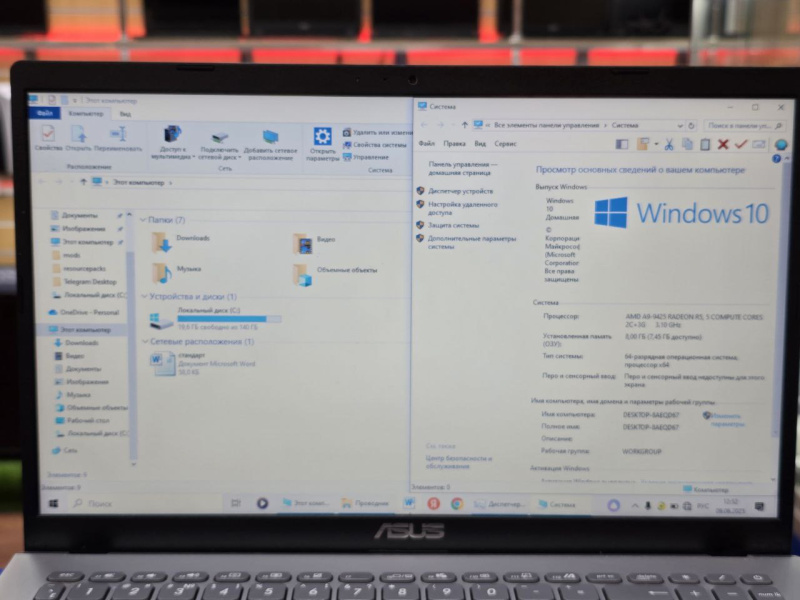Open Файл menu in the System window
Viewport: 800px width, 600px height.
click(x=427, y=143)
